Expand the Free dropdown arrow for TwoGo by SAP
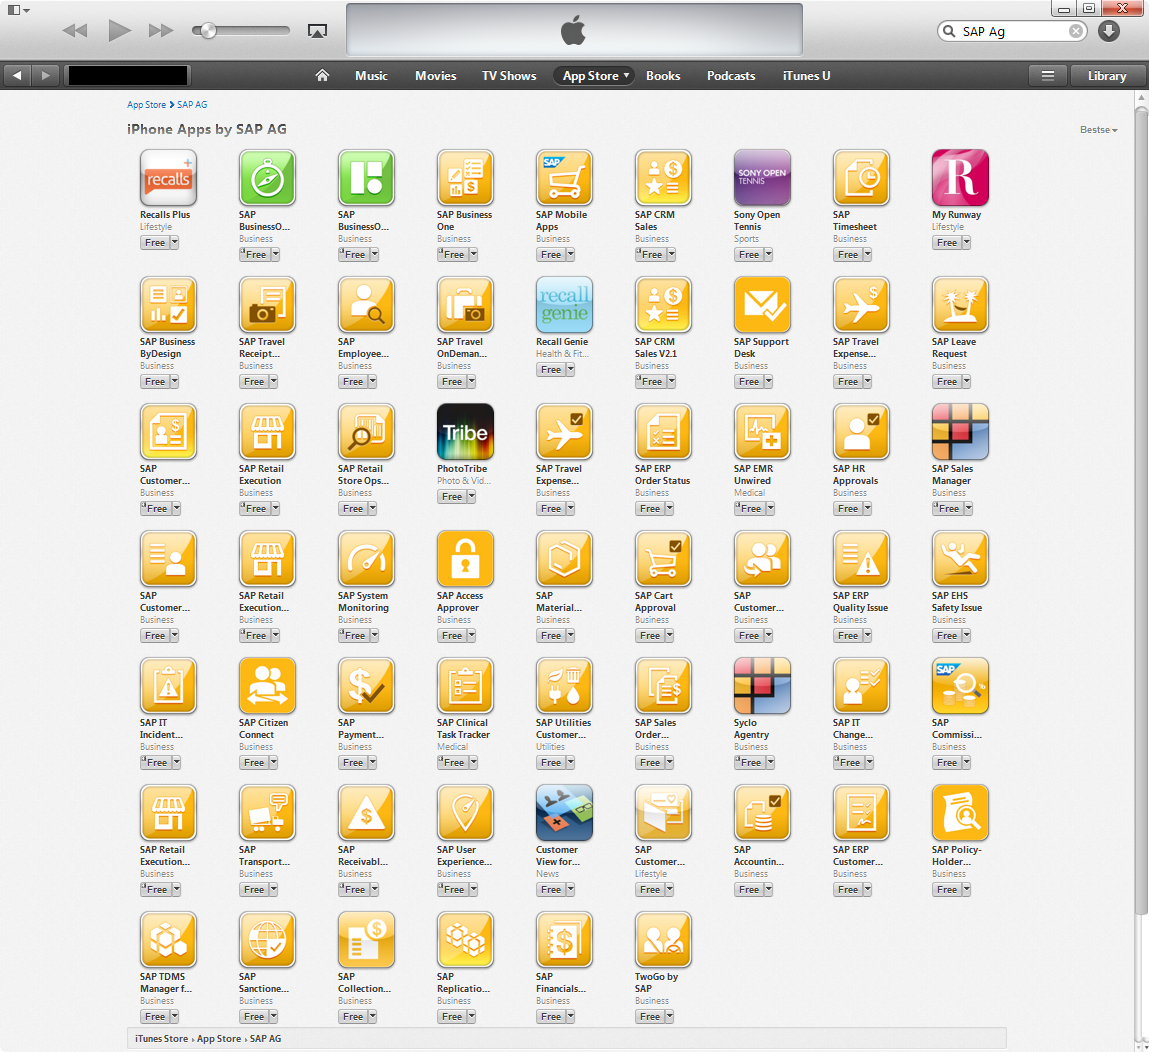Image resolution: width=1149 pixels, height=1052 pixels. pos(669,1017)
